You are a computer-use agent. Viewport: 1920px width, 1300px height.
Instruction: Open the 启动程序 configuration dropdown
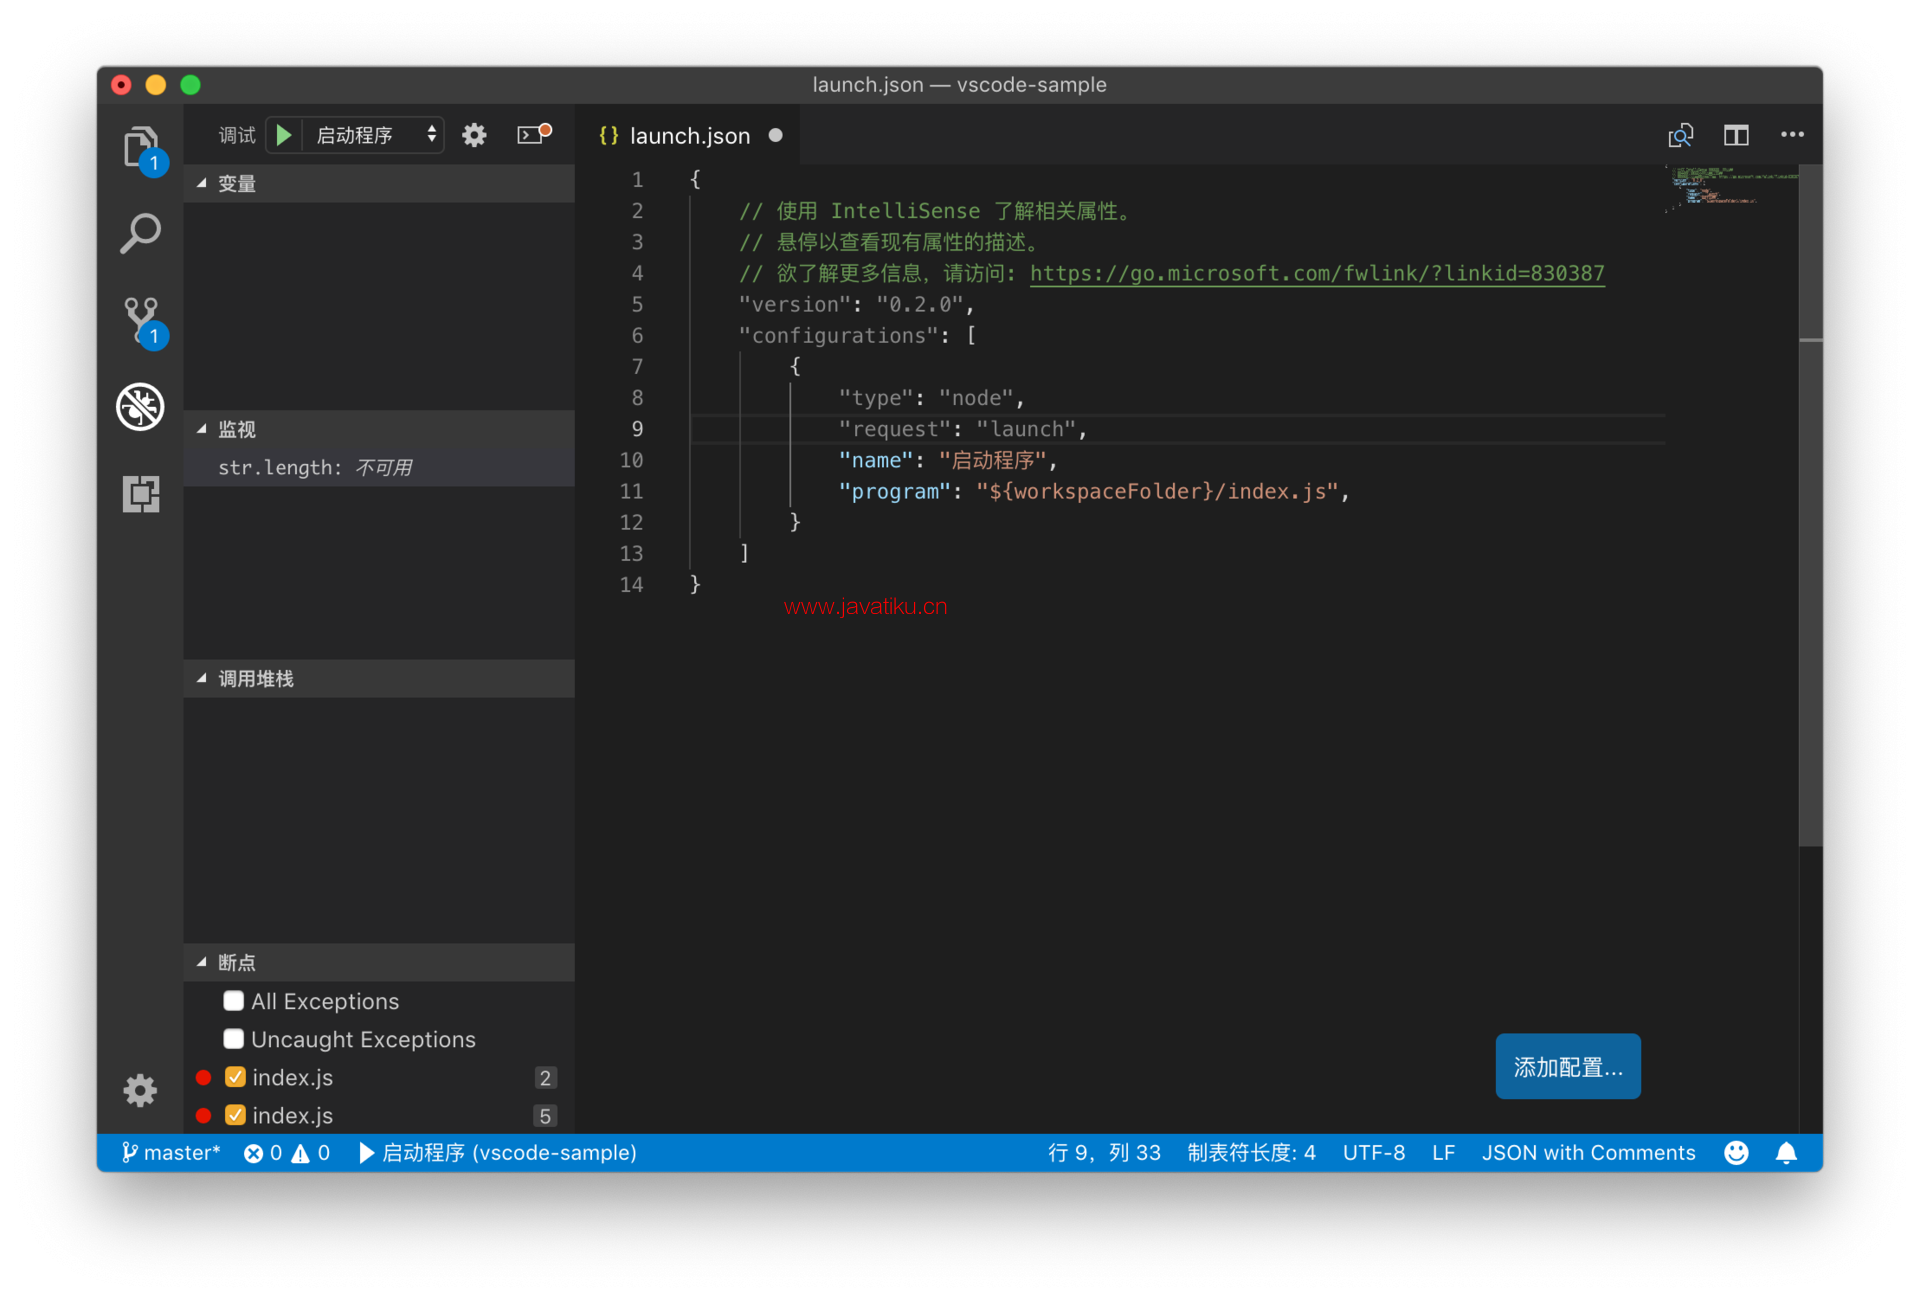click(375, 135)
